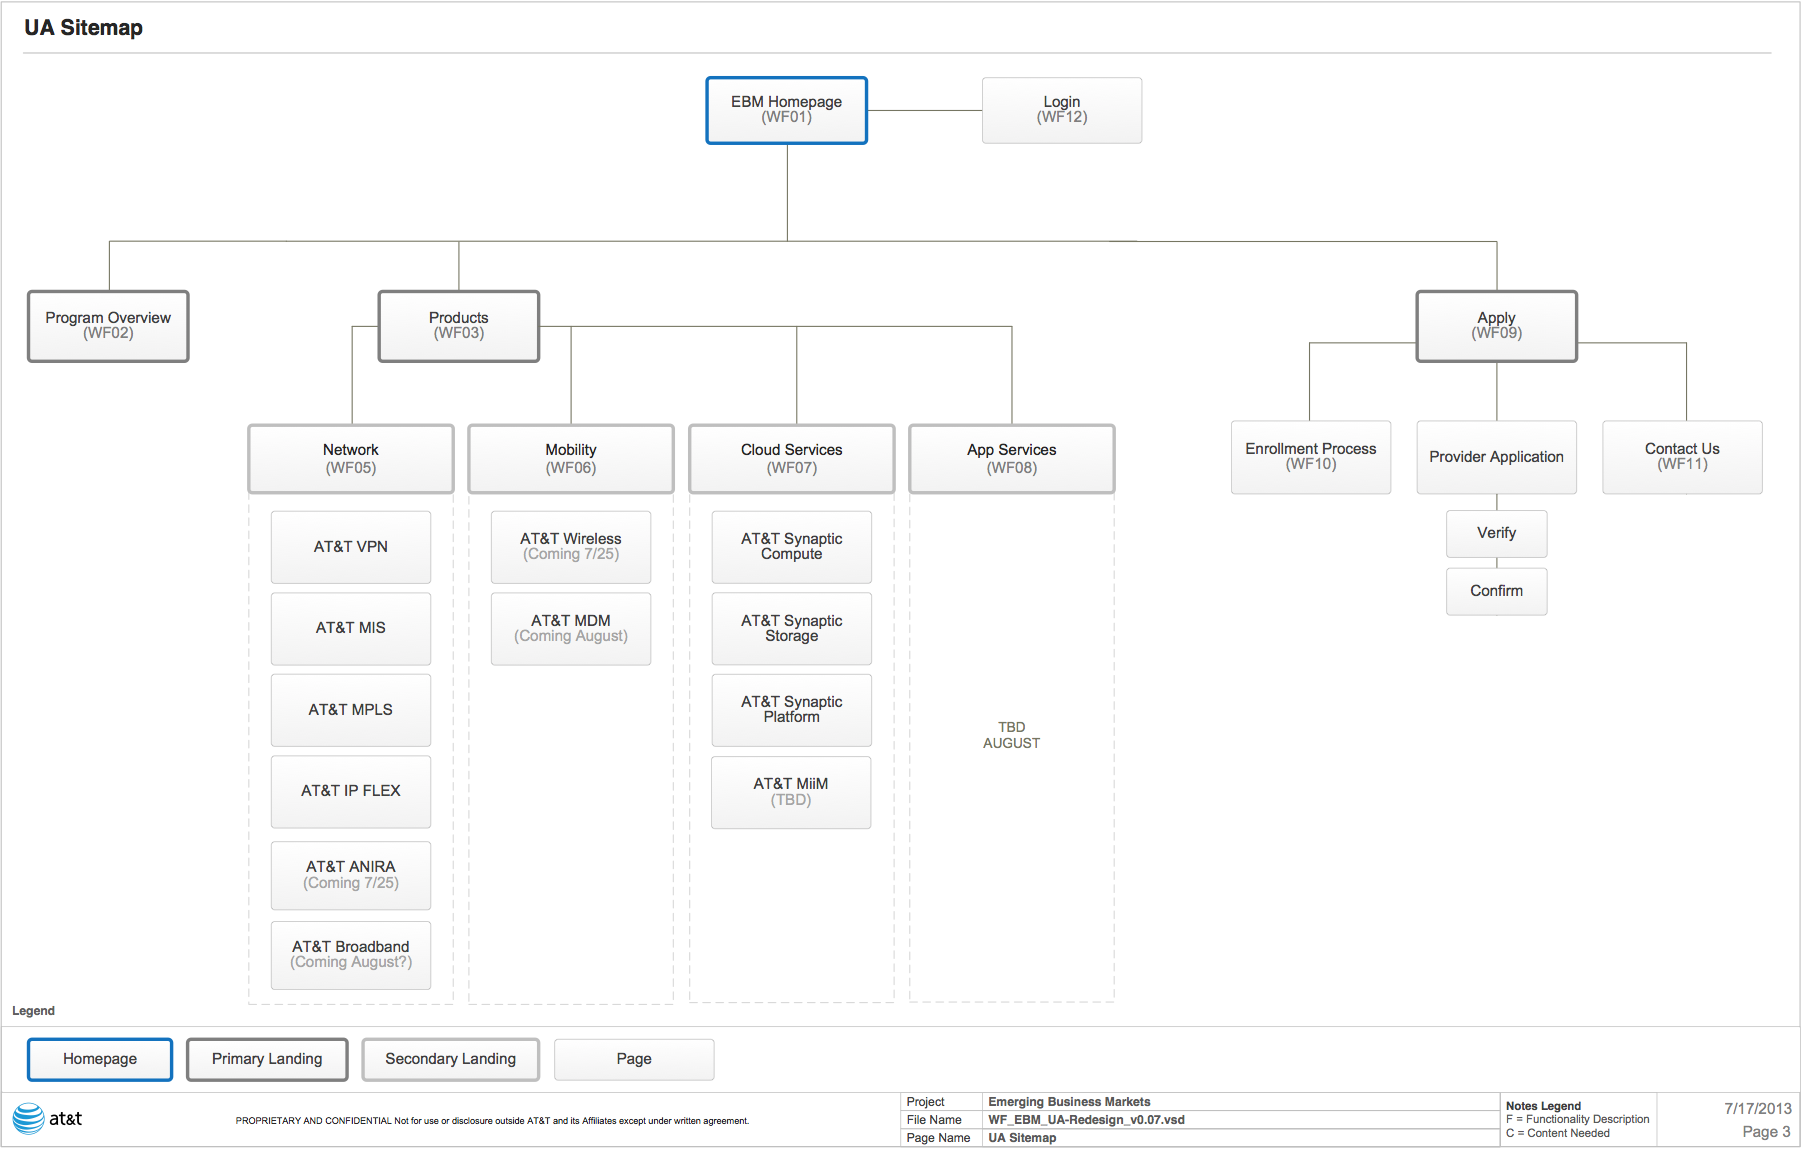The image size is (1801, 1149).
Task: Click the Homepage legend box
Action: 100,1059
